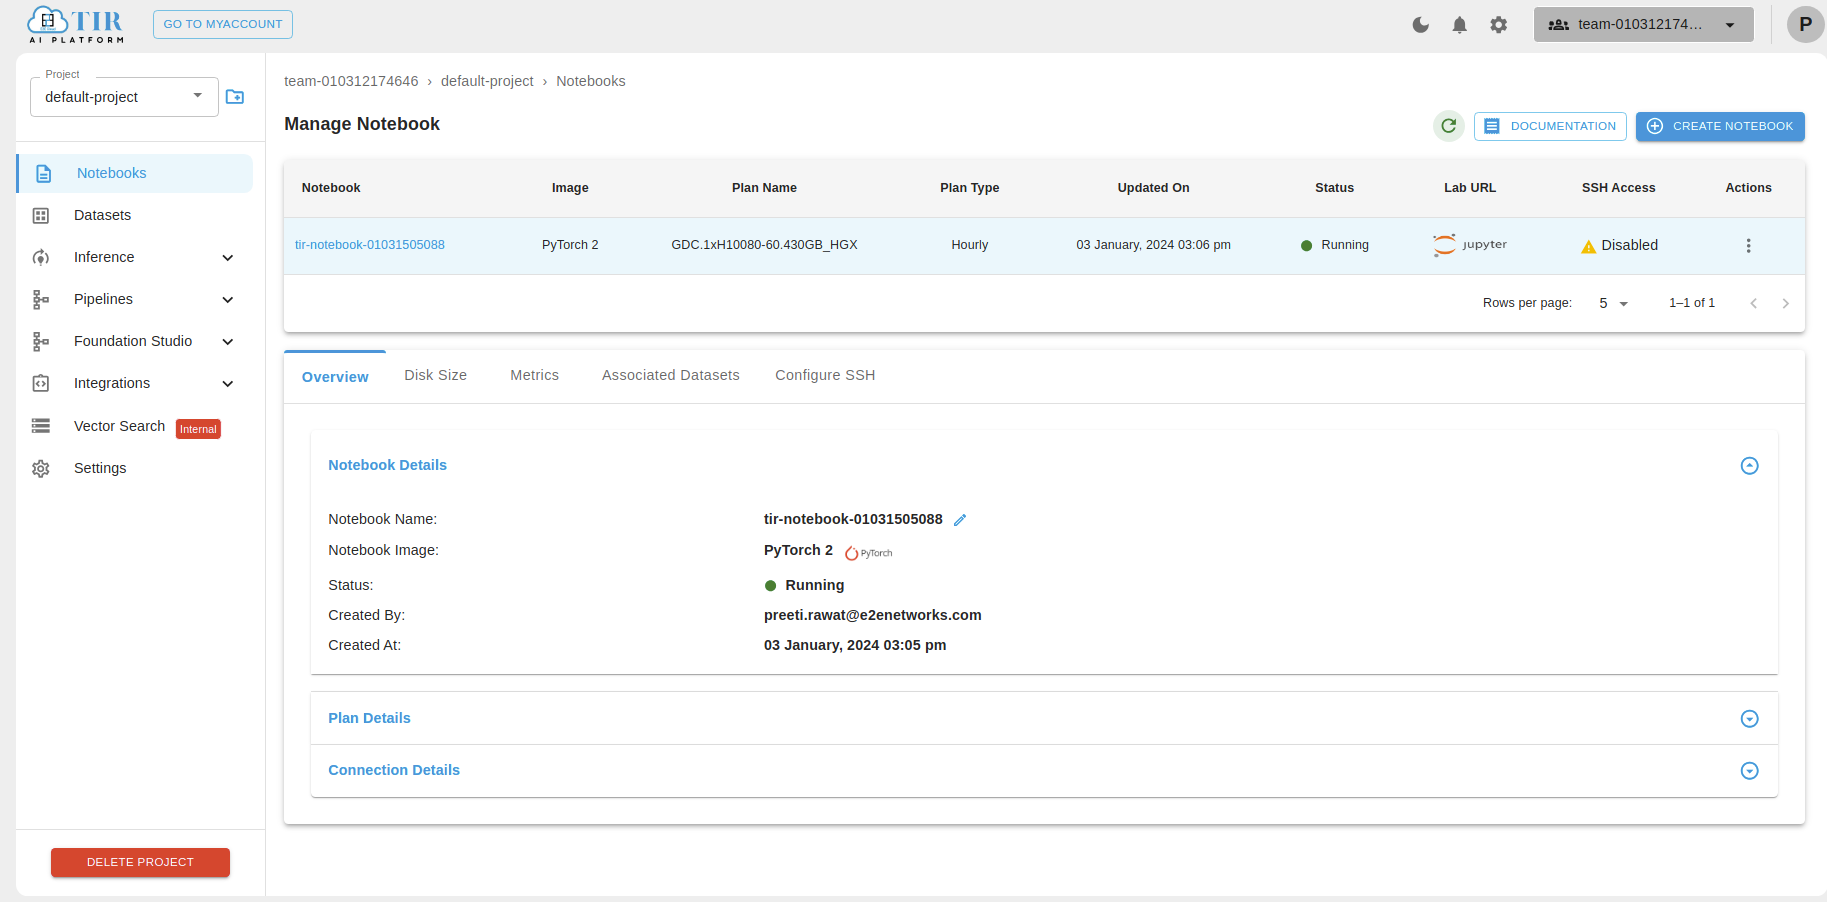This screenshot has height=902, width=1827.
Task: Switch to Configure SSH tab
Action: 825,375
